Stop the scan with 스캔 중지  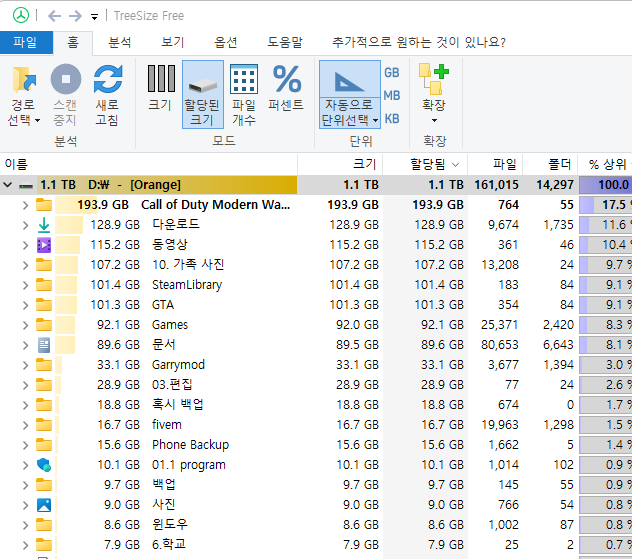point(66,95)
